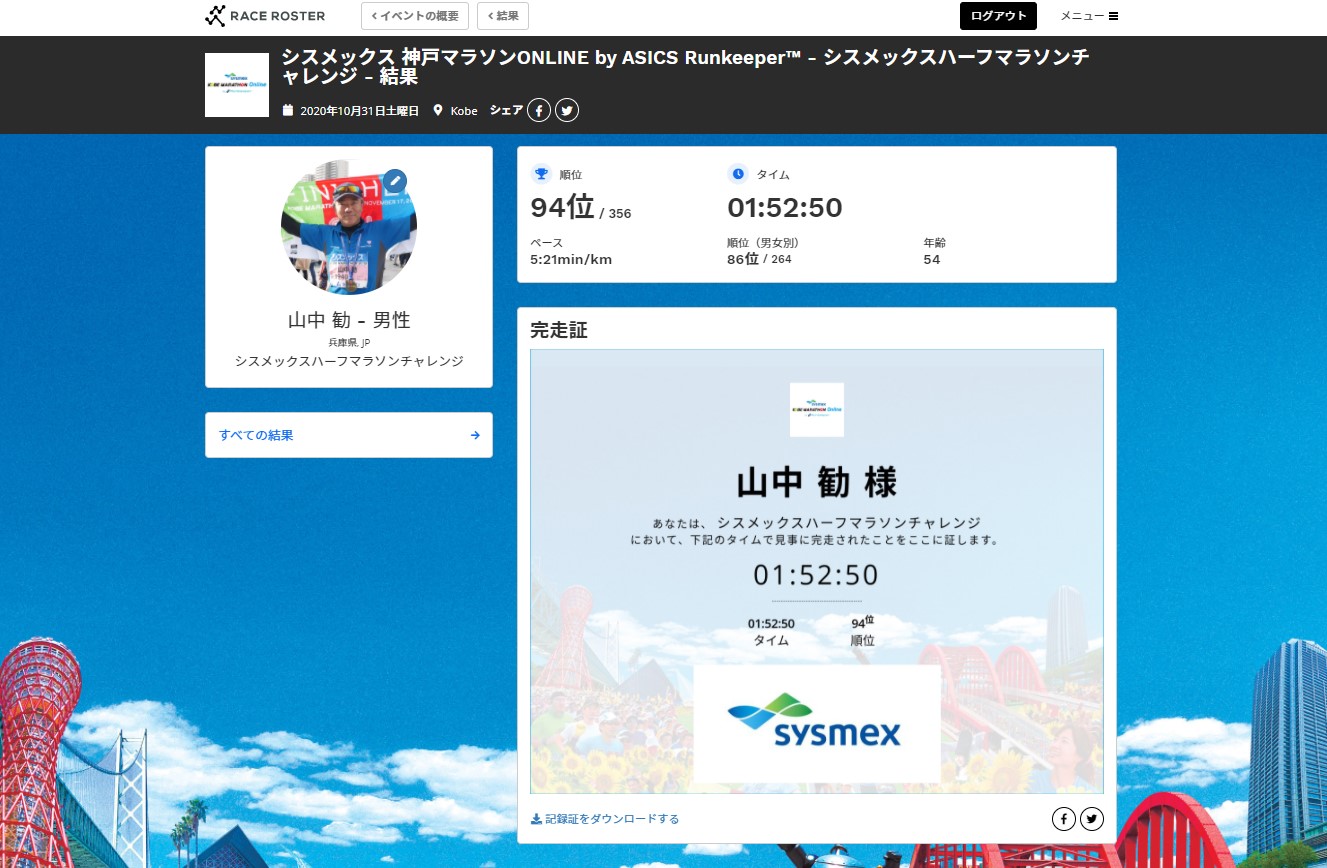Click シスメックスハーフマラソンチャレンジ under profile name
1327x868 pixels.
tap(349, 361)
